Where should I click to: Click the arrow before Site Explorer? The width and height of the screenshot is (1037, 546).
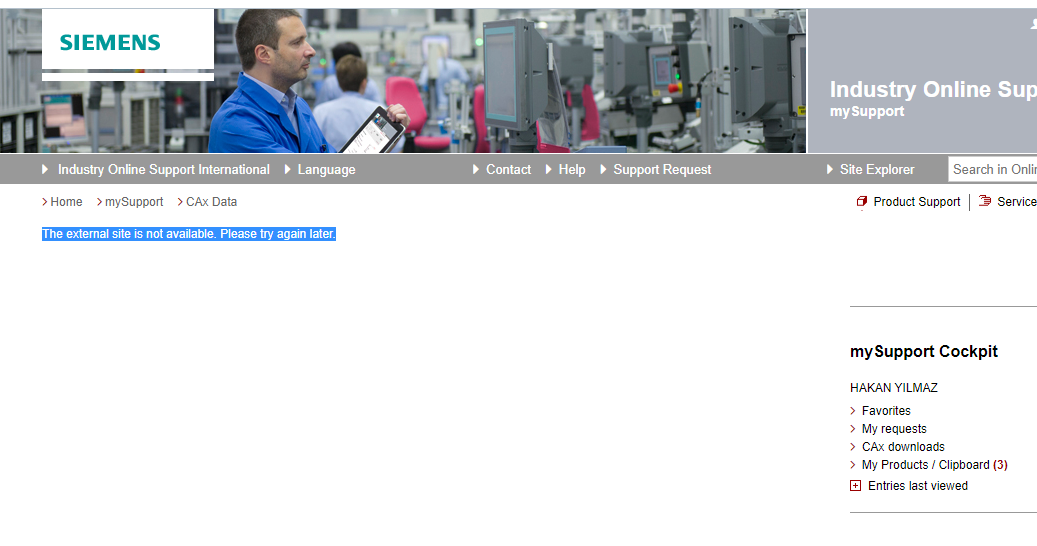click(830, 169)
